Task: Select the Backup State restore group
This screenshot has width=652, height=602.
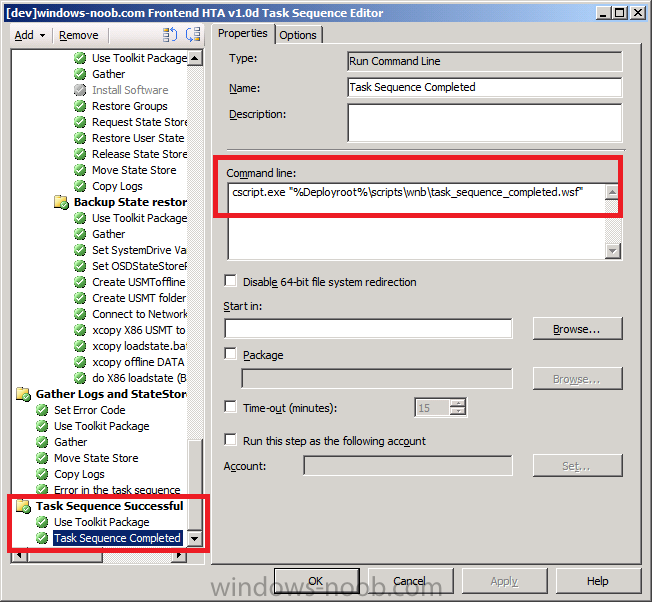Action: 130,202
